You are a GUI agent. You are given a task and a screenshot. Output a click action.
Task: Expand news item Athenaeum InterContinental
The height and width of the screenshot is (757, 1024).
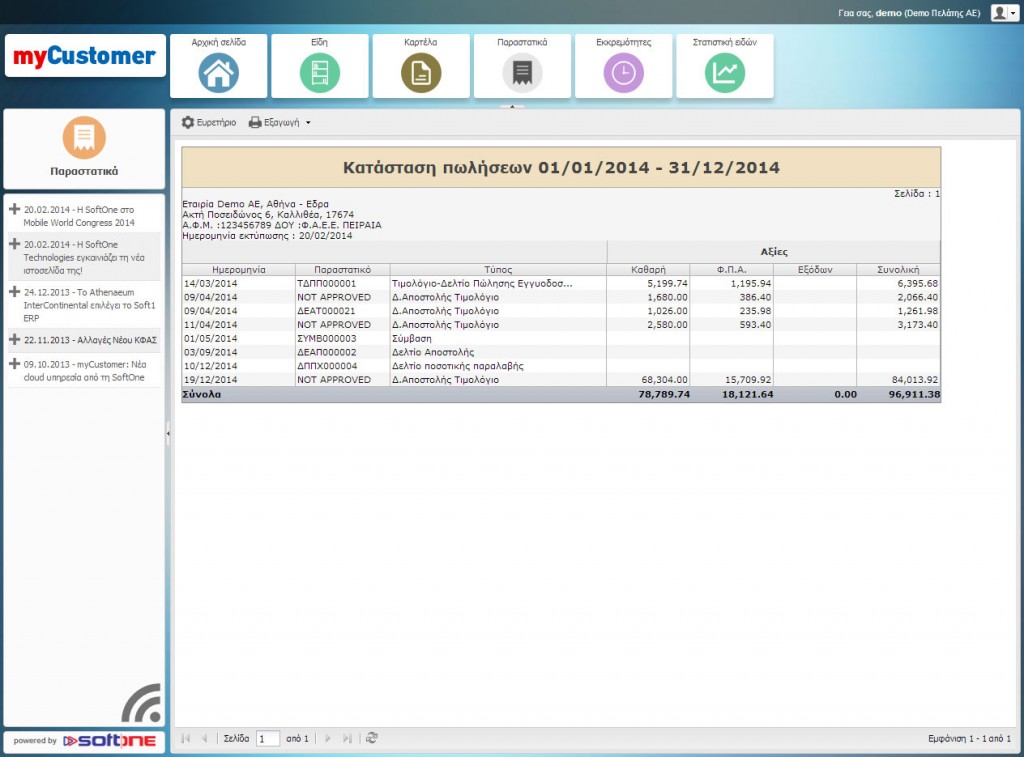pos(14,292)
